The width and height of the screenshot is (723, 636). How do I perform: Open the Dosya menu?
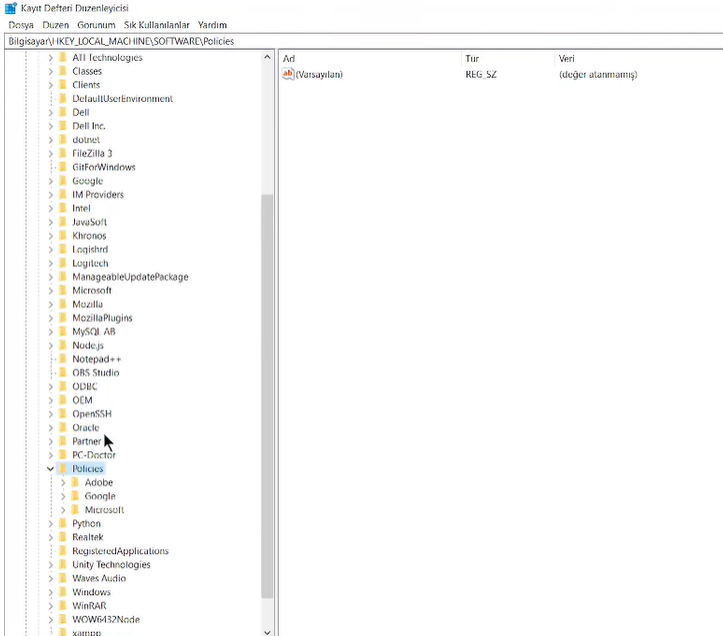click(21, 24)
